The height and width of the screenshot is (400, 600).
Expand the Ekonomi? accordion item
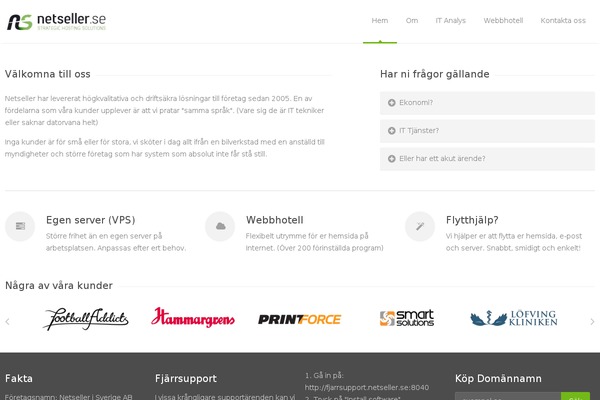487,103
